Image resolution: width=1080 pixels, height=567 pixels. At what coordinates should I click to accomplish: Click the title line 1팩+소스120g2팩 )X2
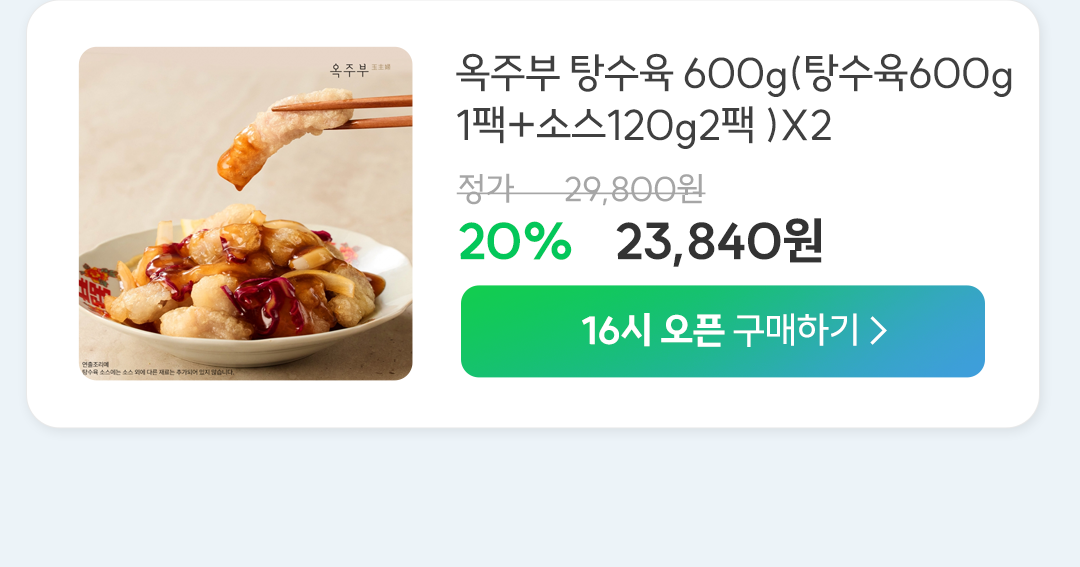point(644,127)
